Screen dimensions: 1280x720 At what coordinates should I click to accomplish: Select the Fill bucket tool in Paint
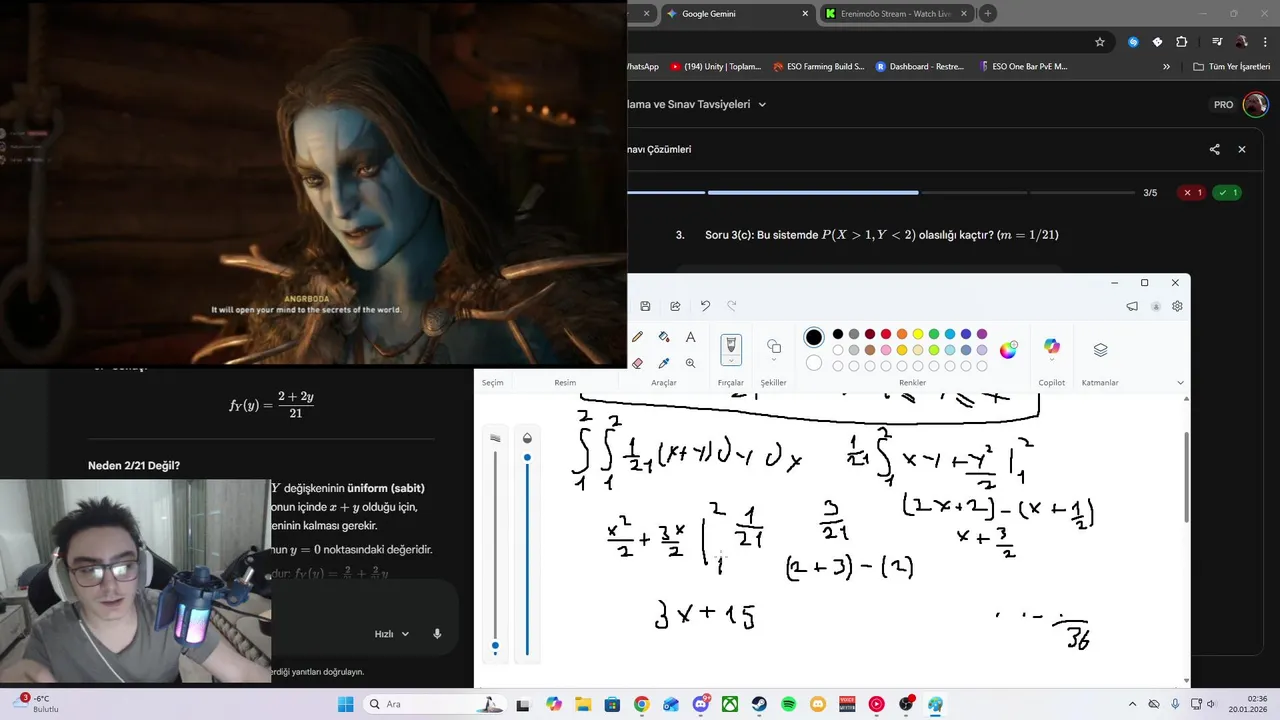click(x=664, y=337)
